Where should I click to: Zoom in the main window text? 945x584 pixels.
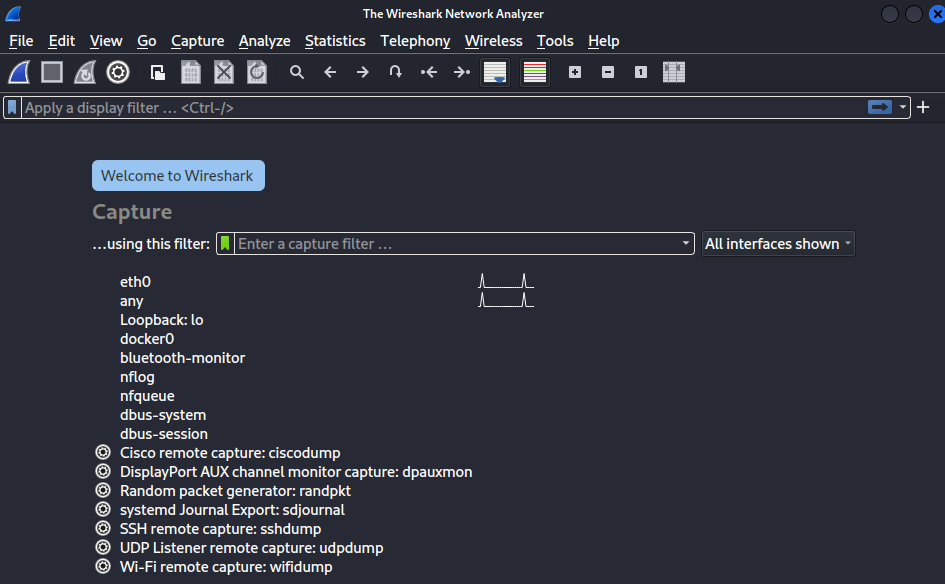click(575, 72)
